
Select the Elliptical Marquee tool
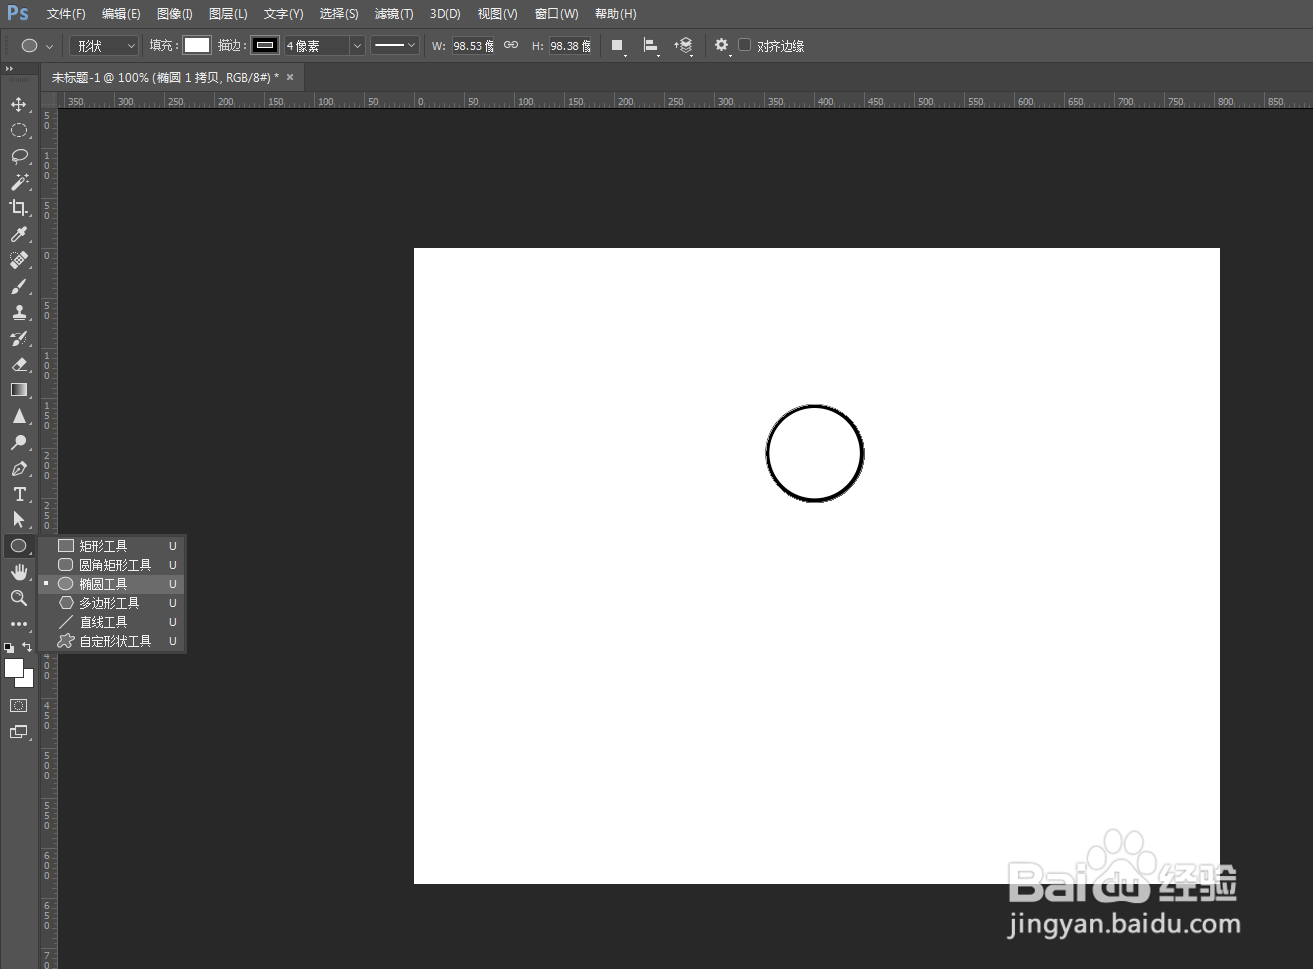click(x=18, y=130)
